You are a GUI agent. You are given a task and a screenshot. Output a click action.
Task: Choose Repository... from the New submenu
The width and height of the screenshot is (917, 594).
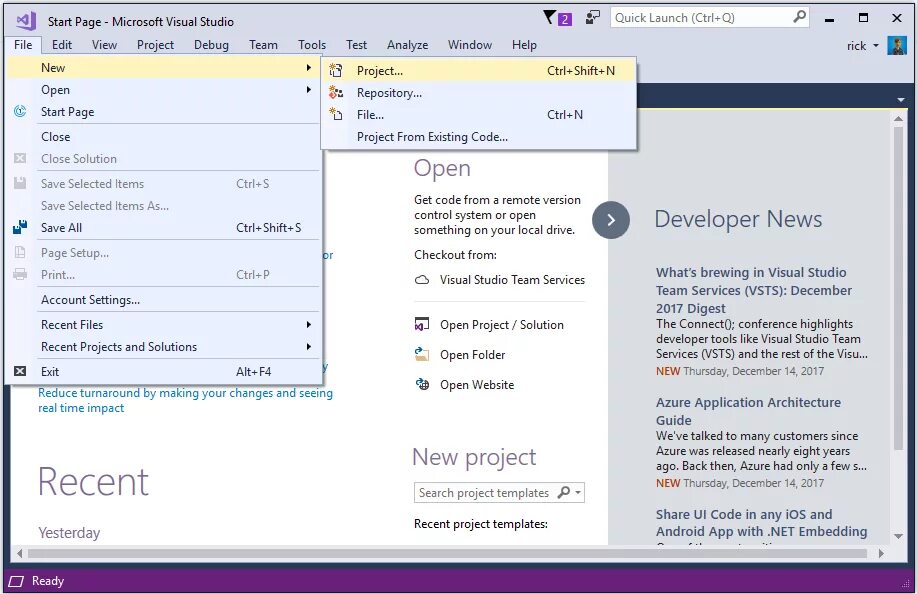point(478,92)
